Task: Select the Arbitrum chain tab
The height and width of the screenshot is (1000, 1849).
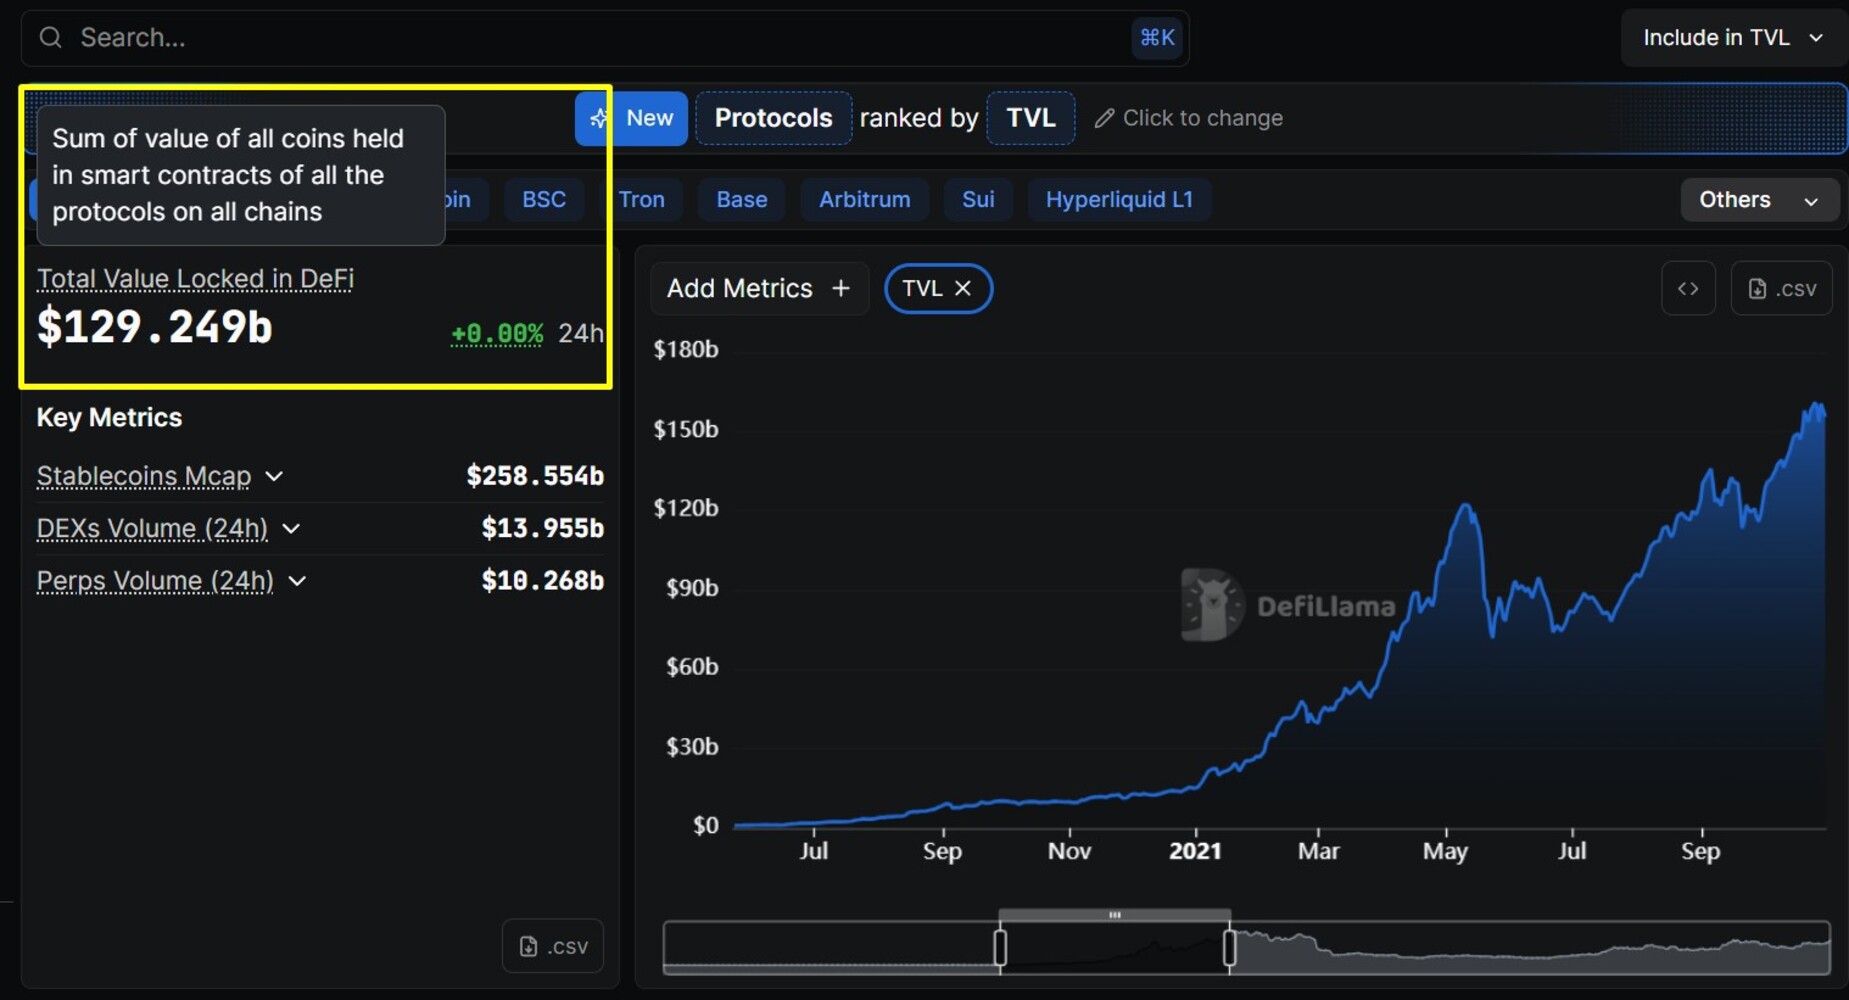Action: point(864,199)
